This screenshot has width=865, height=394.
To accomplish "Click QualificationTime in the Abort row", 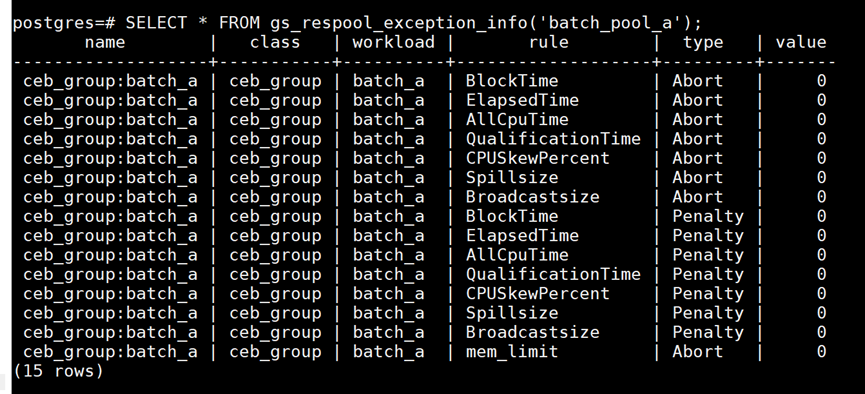I will click(x=553, y=139).
